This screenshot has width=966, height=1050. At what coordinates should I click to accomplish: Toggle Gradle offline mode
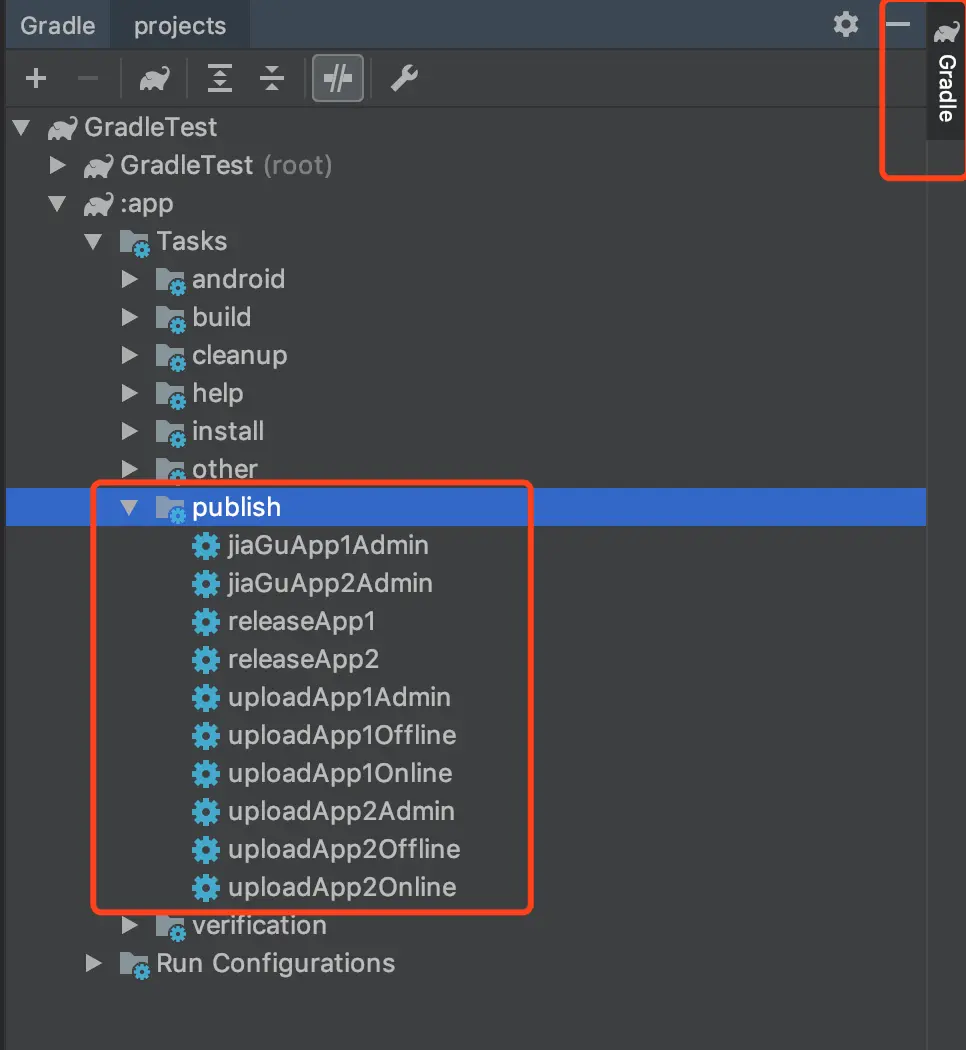click(337, 78)
